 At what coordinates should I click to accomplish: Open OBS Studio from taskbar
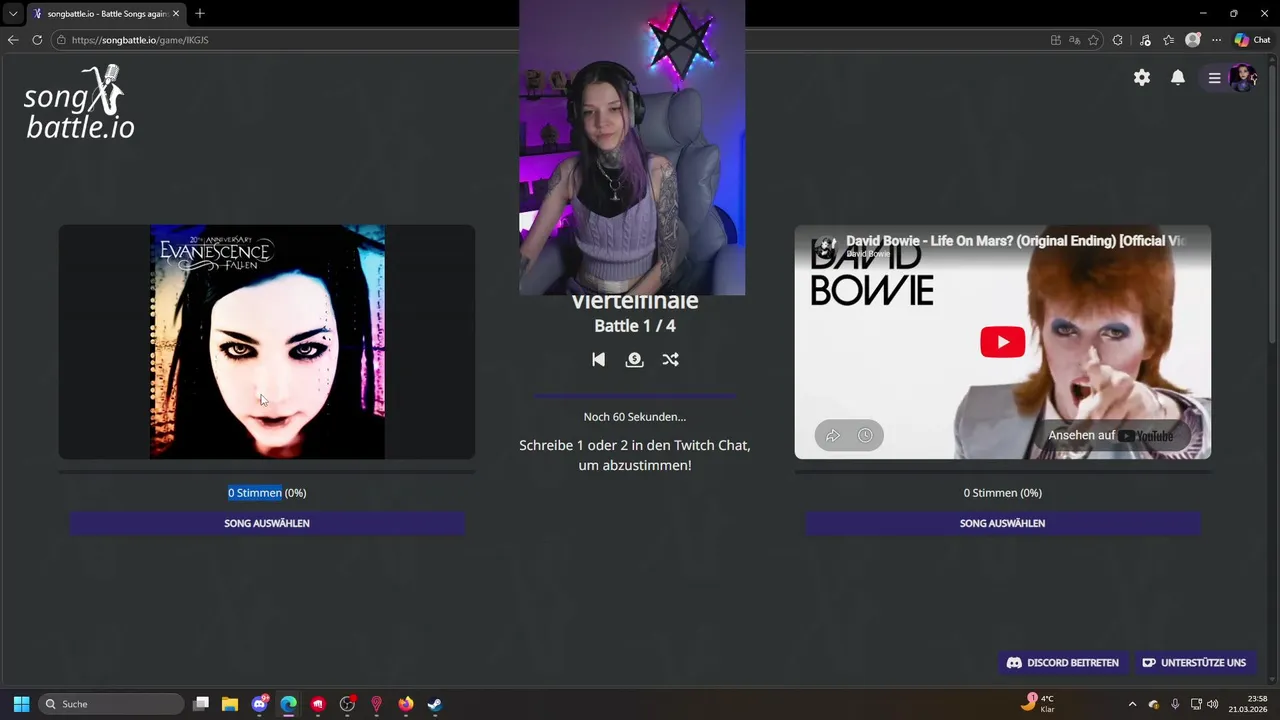(347, 704)
